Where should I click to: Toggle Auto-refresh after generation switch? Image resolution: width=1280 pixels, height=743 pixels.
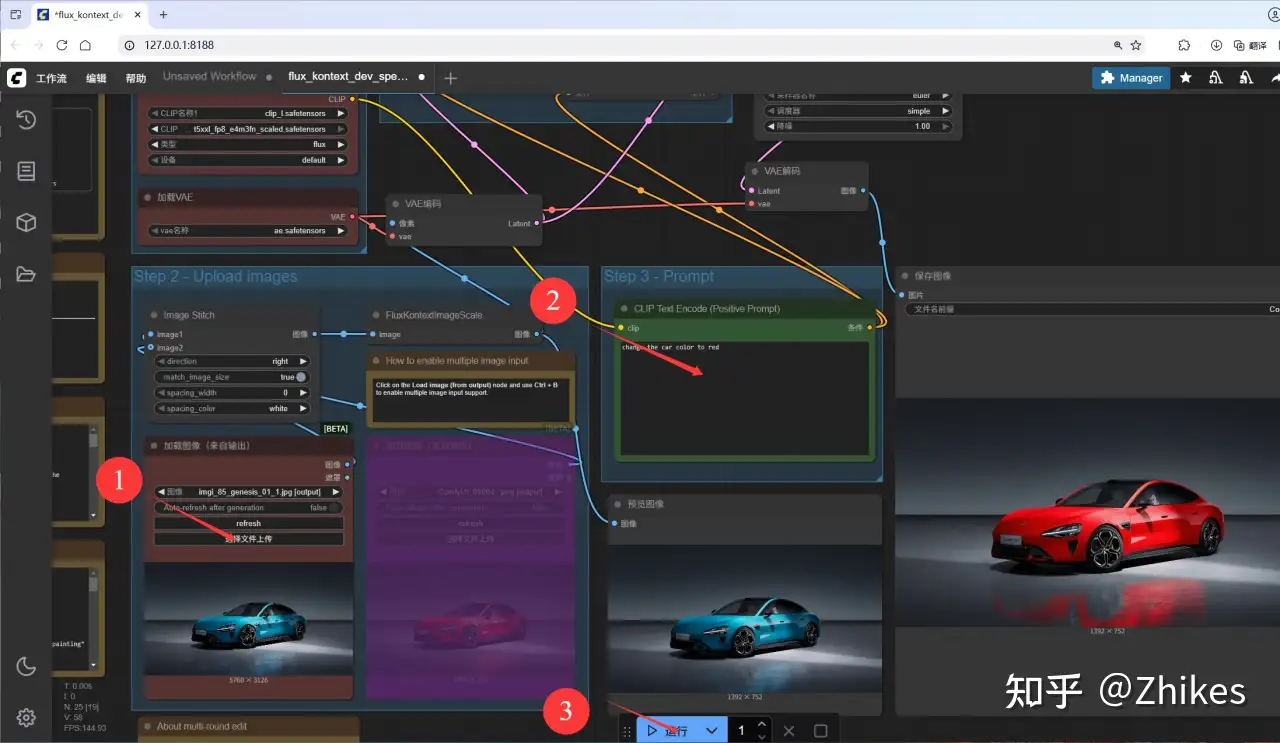pyautogui.click(x=248, y=507)
